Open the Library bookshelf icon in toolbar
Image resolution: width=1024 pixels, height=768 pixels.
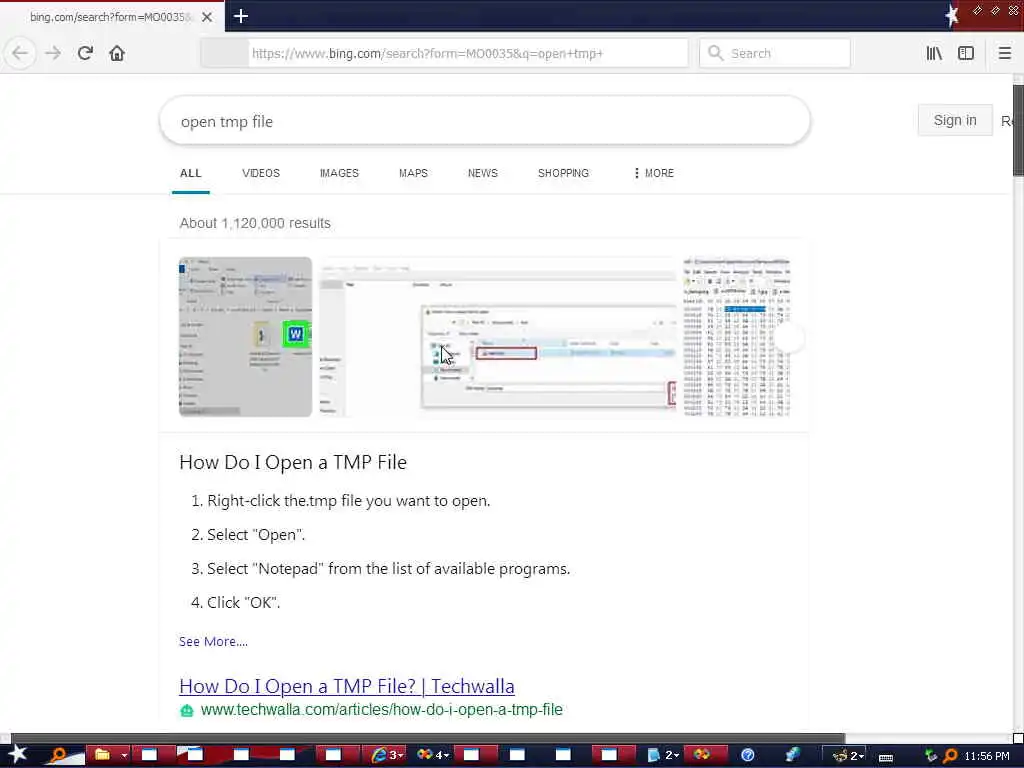tap(934, 53)
